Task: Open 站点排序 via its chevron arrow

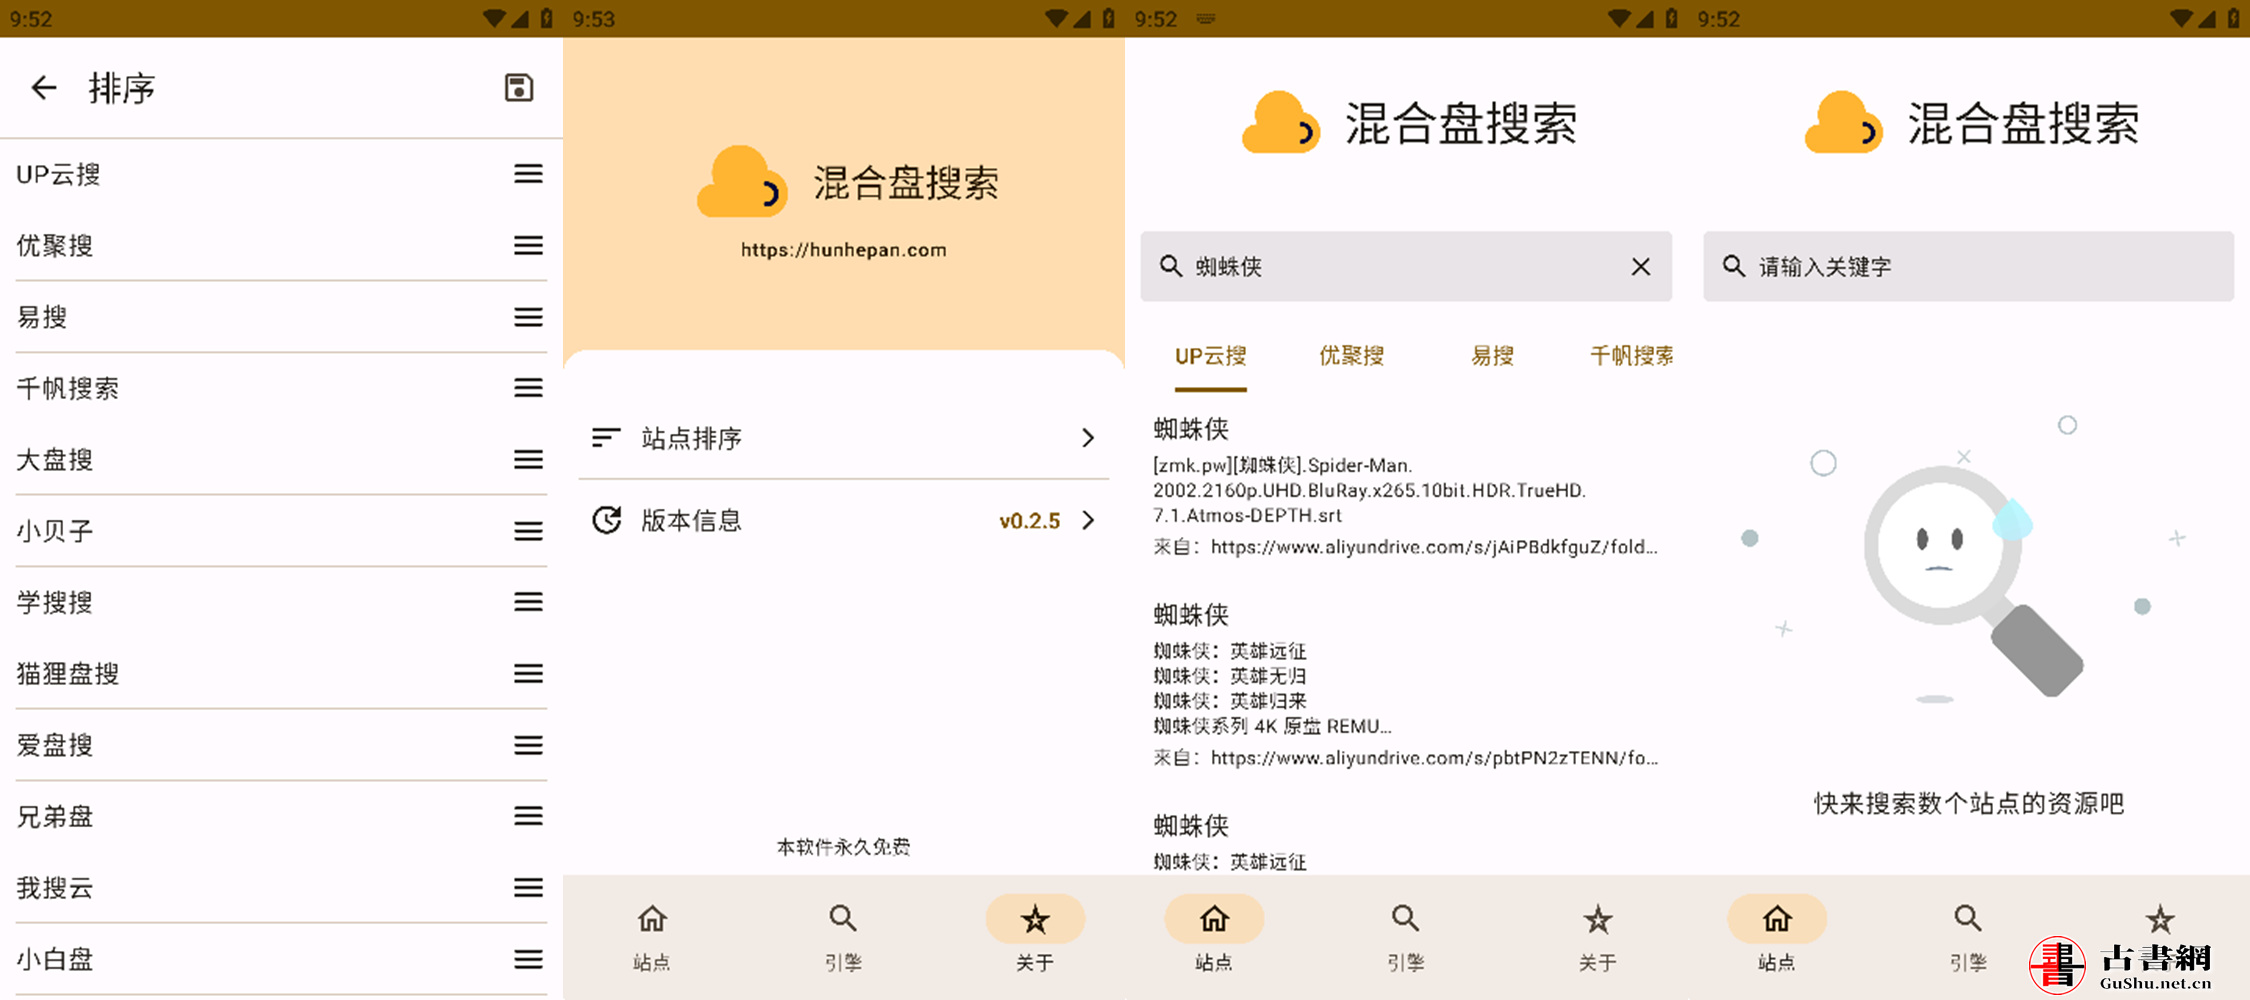Action: (x=1088, y=438)
